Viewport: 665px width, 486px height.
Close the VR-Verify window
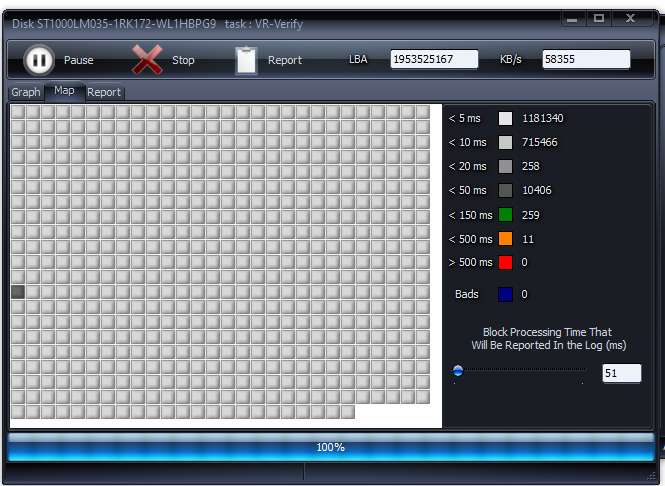click(x=631, y=18)
